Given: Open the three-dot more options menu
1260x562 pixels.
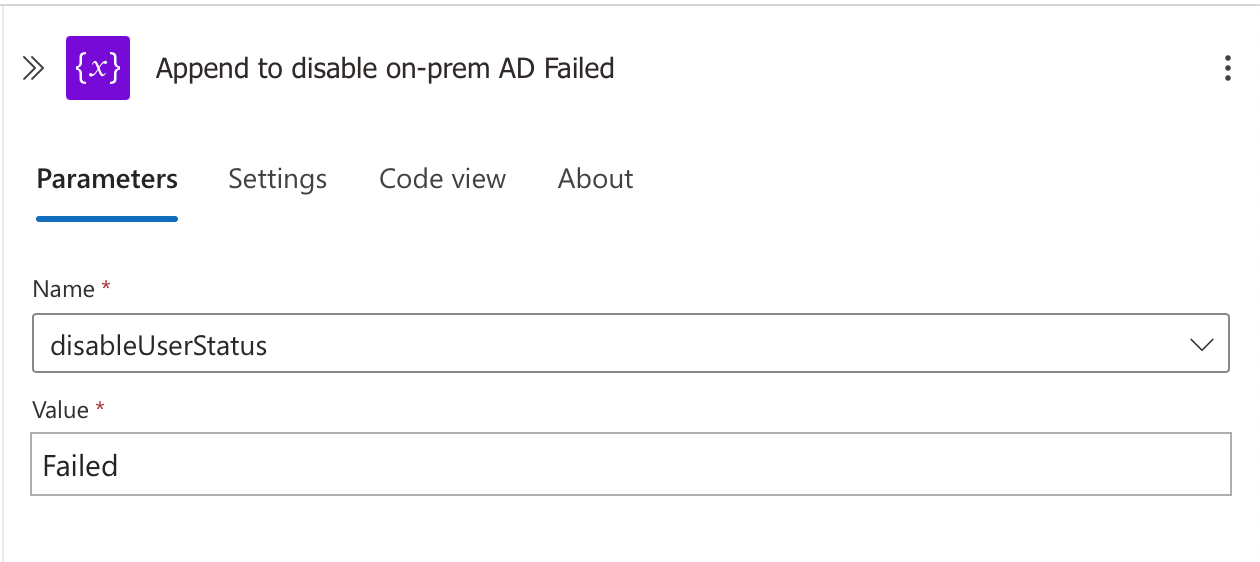Looking at the screenshot, I should pos(1228,68).
